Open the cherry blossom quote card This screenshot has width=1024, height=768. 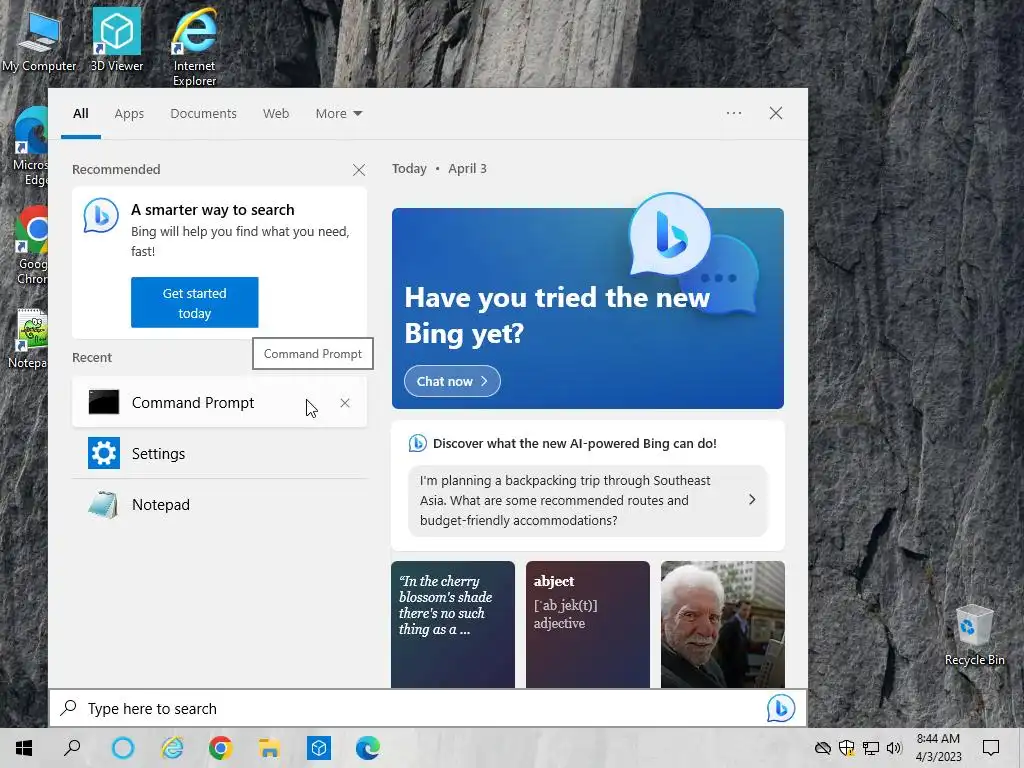(x=453, y=624)
